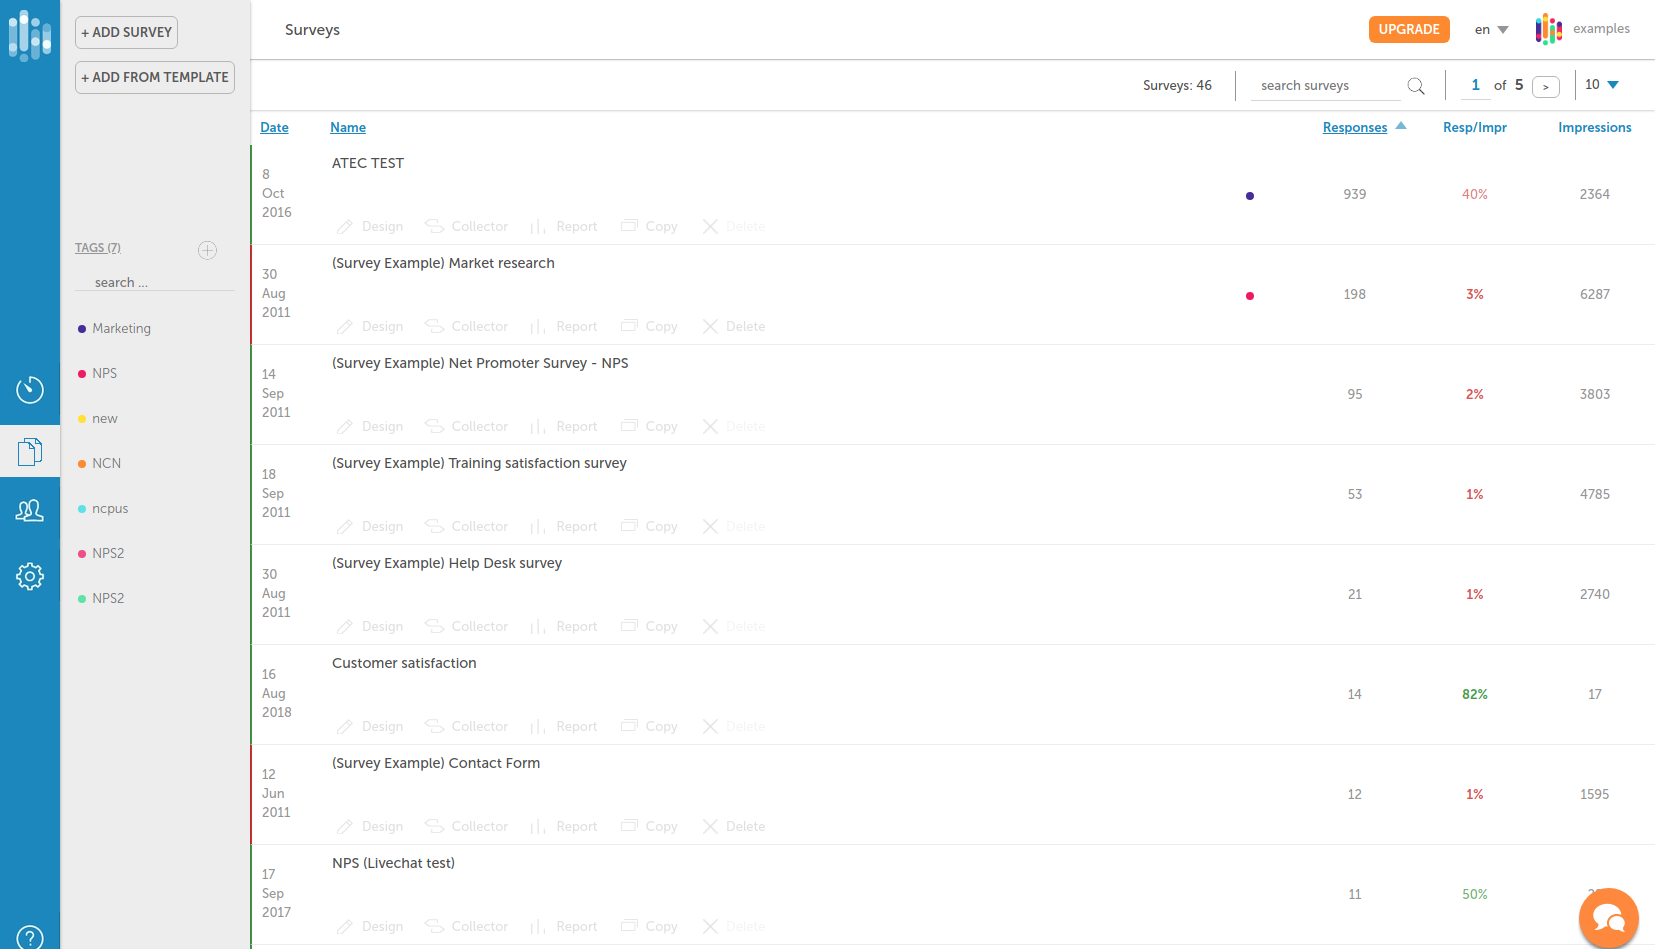Open Settings via the gear icon
Screen dimensions: 1655x949
(30, 576)
